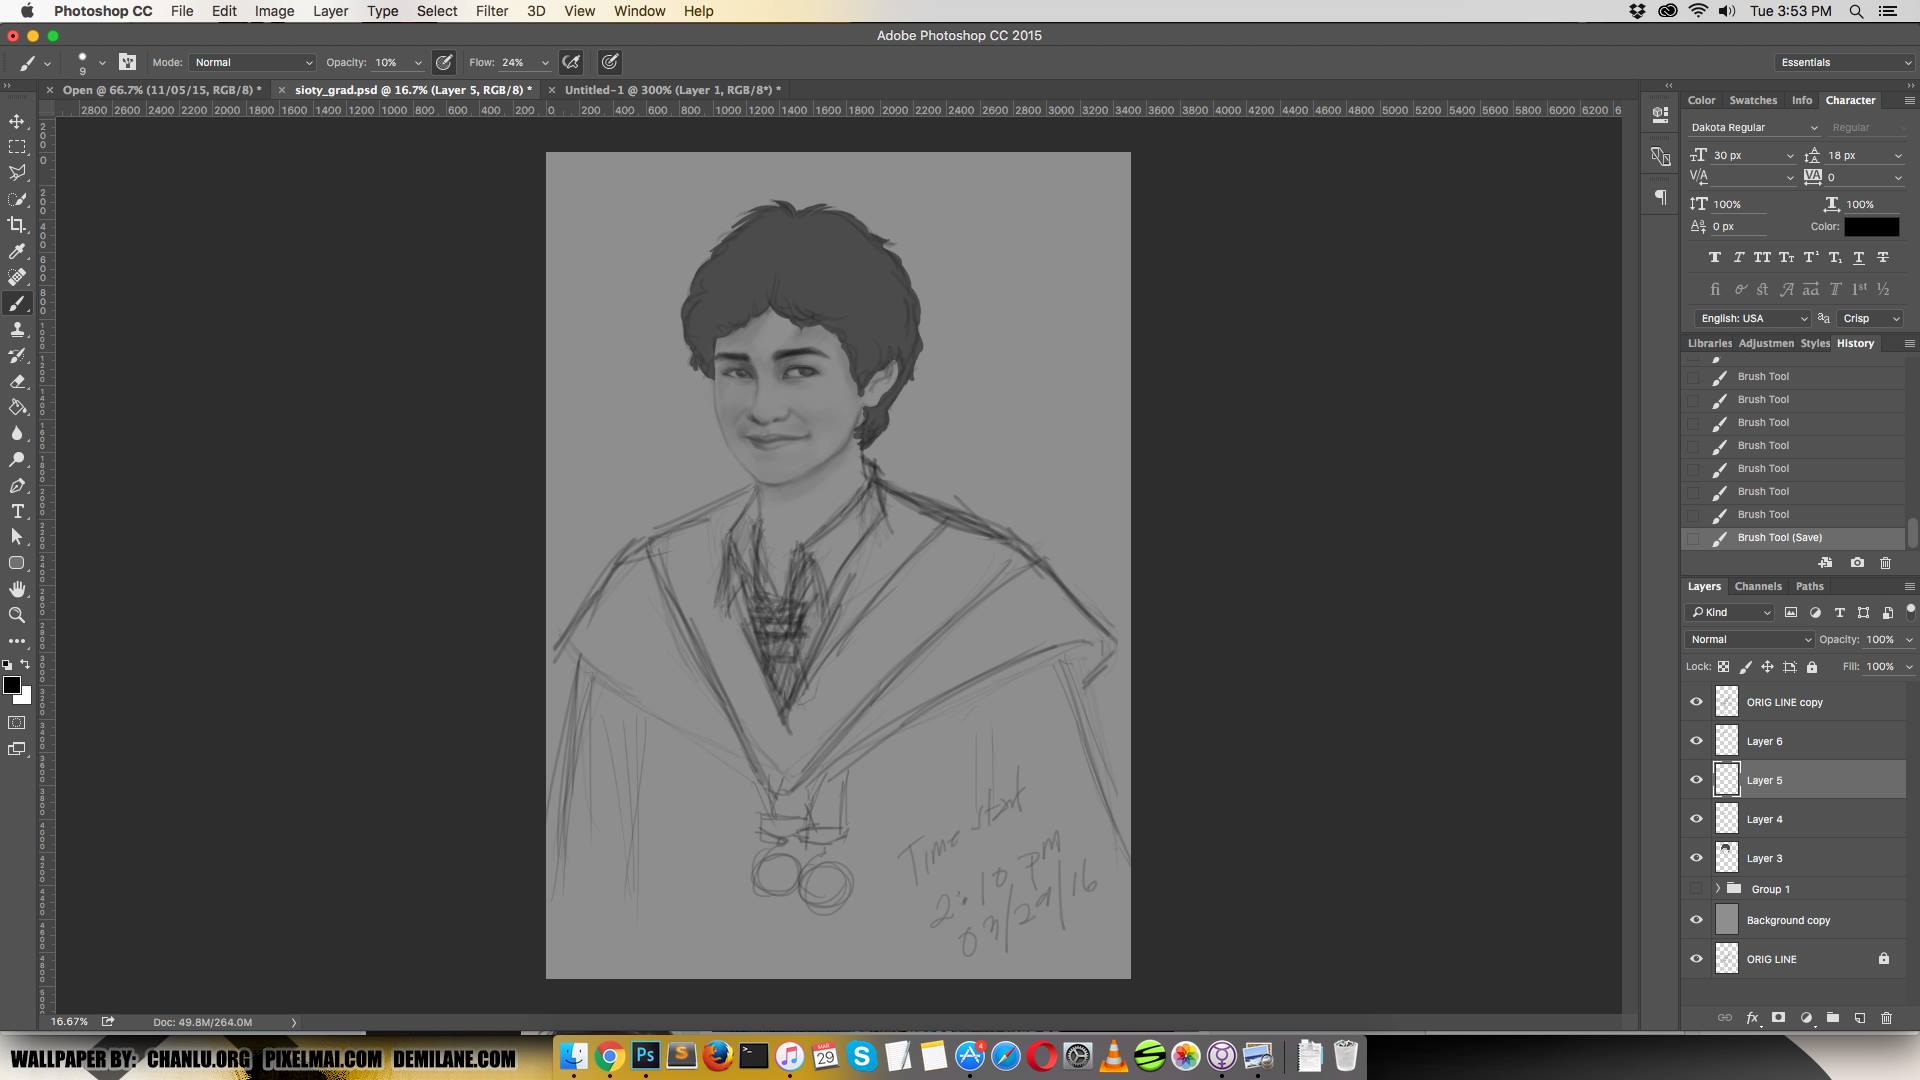The height and width of the screenshot is (1080, 1920).
Task: Select the History Brush tool
Action: click(17, 355)
